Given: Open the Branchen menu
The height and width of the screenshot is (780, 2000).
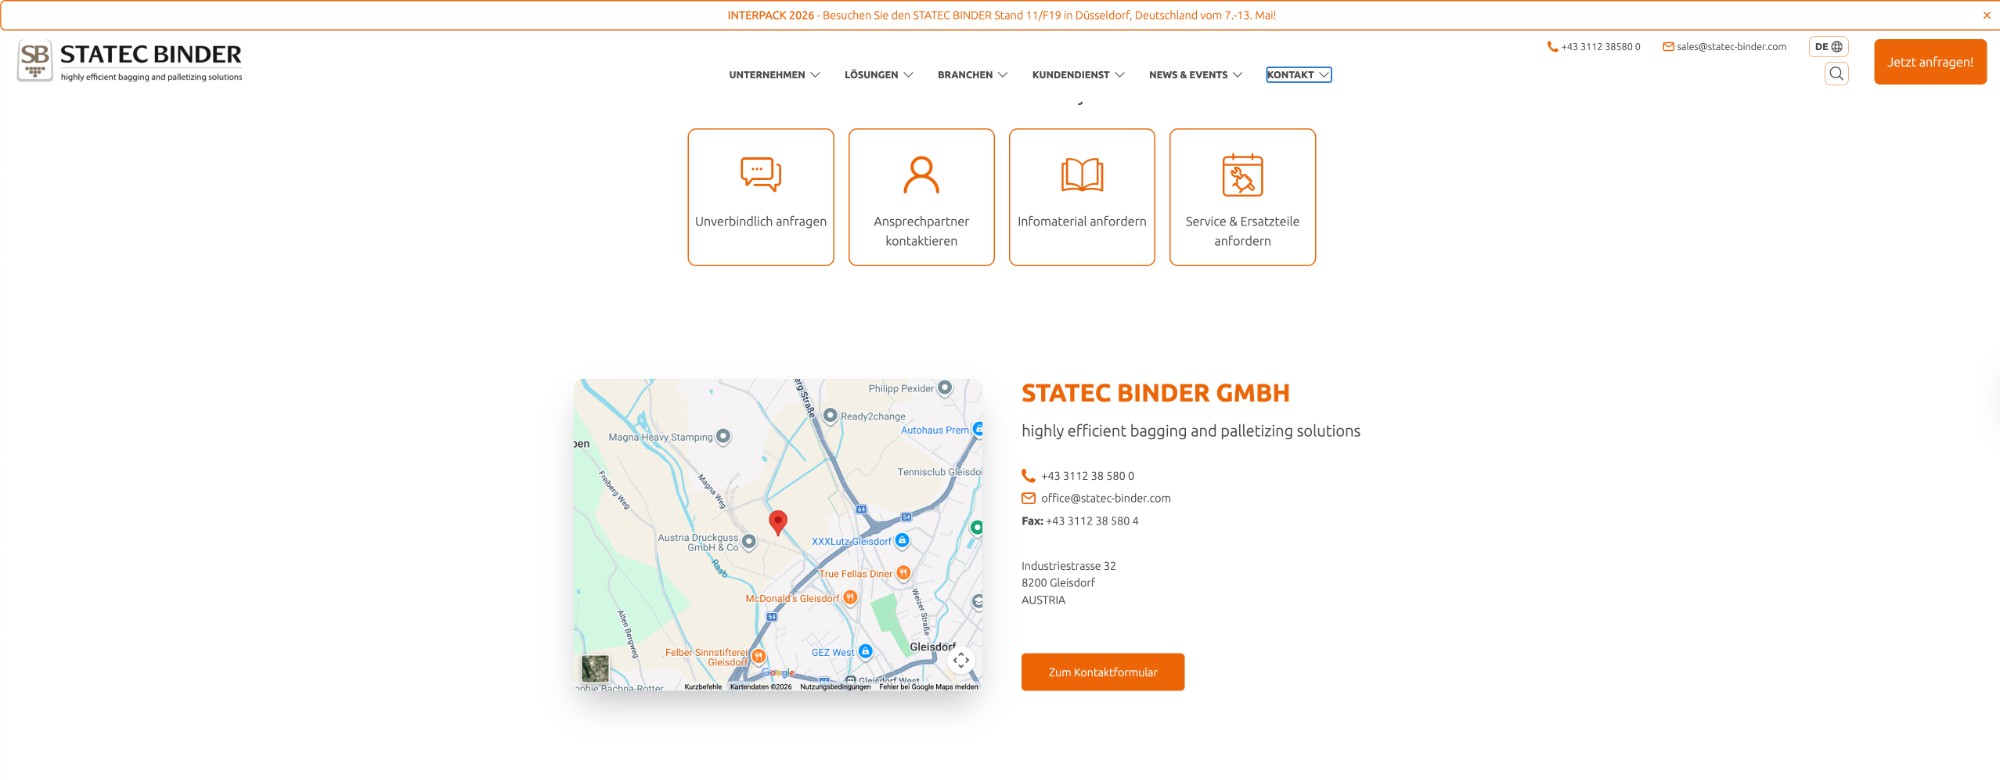Looking at the screenshot, I should tap(965, 75).
